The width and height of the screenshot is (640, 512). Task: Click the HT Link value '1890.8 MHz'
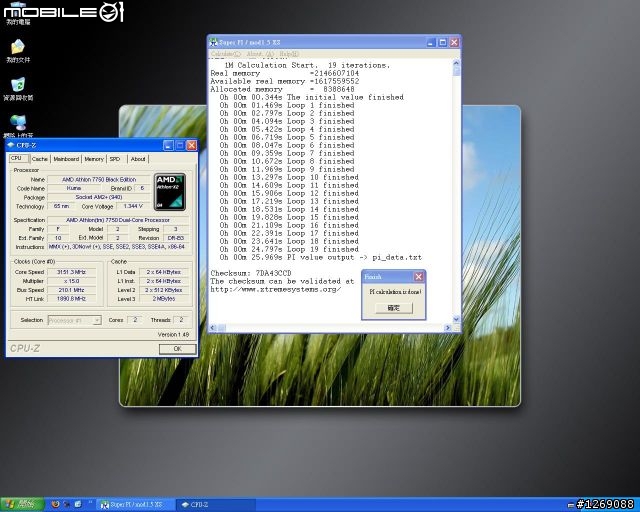pos(71,299)
